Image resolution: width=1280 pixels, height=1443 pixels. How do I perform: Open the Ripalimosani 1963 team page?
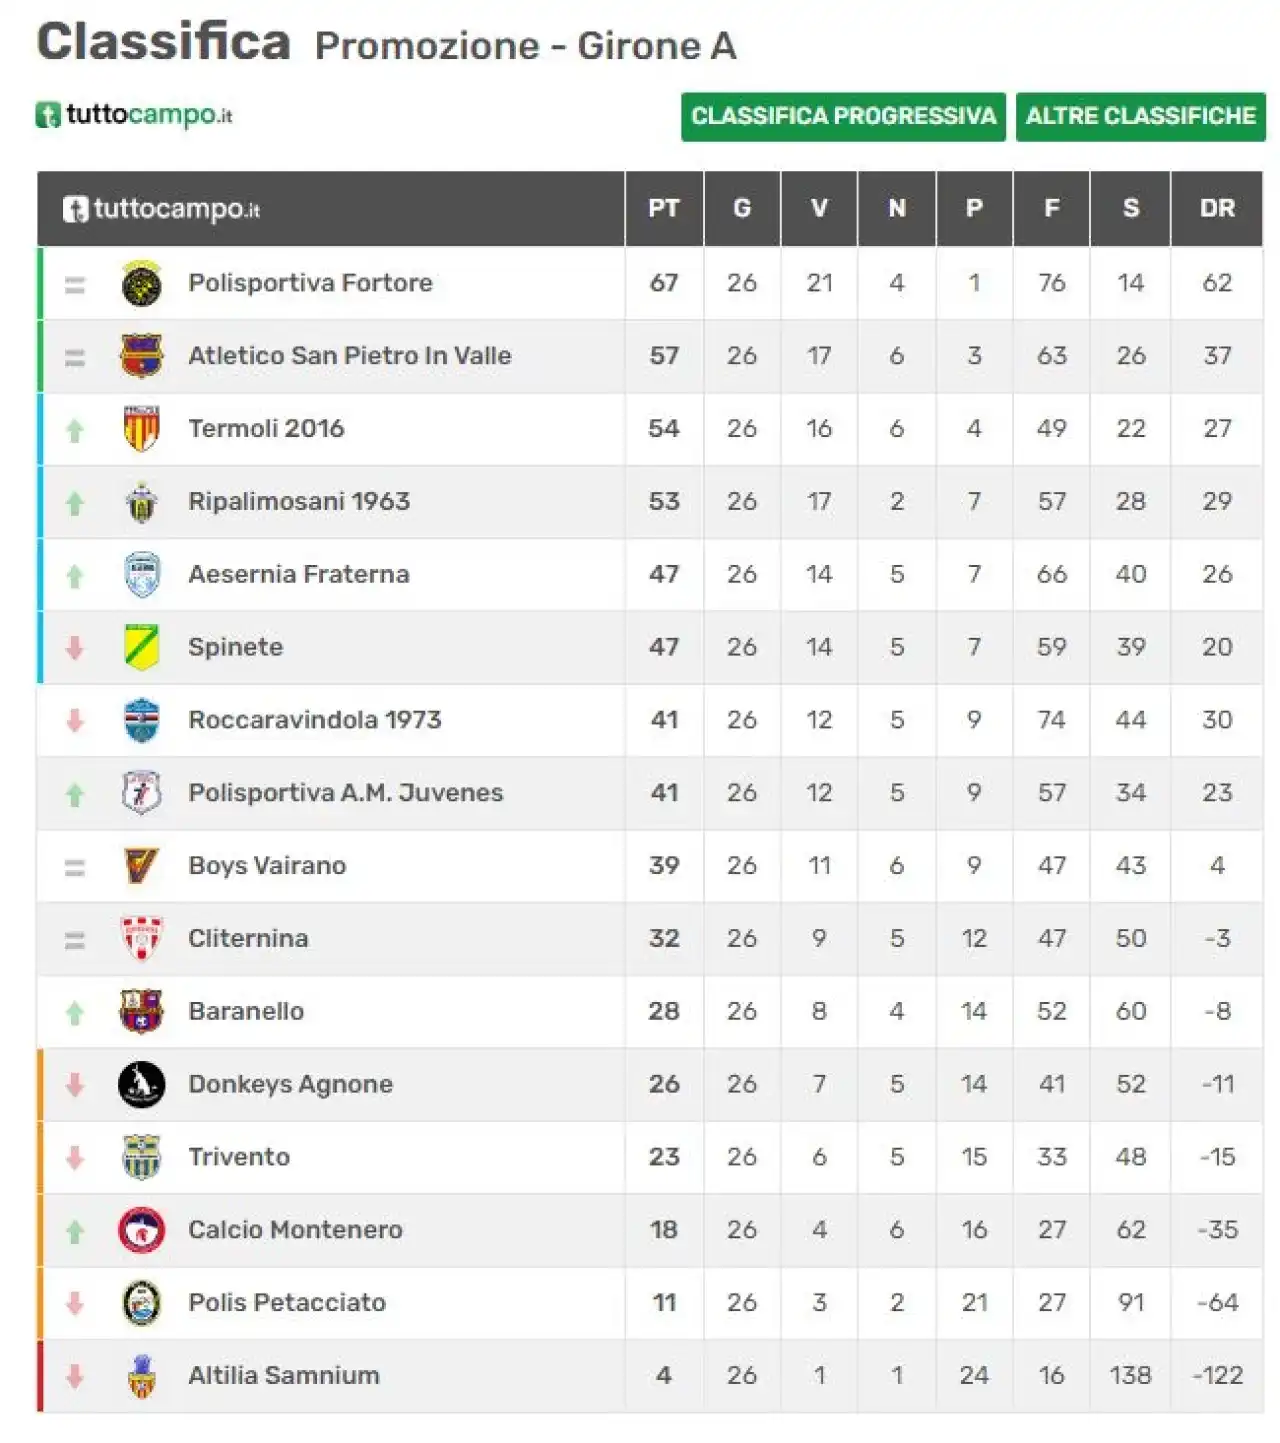(299, 502)
